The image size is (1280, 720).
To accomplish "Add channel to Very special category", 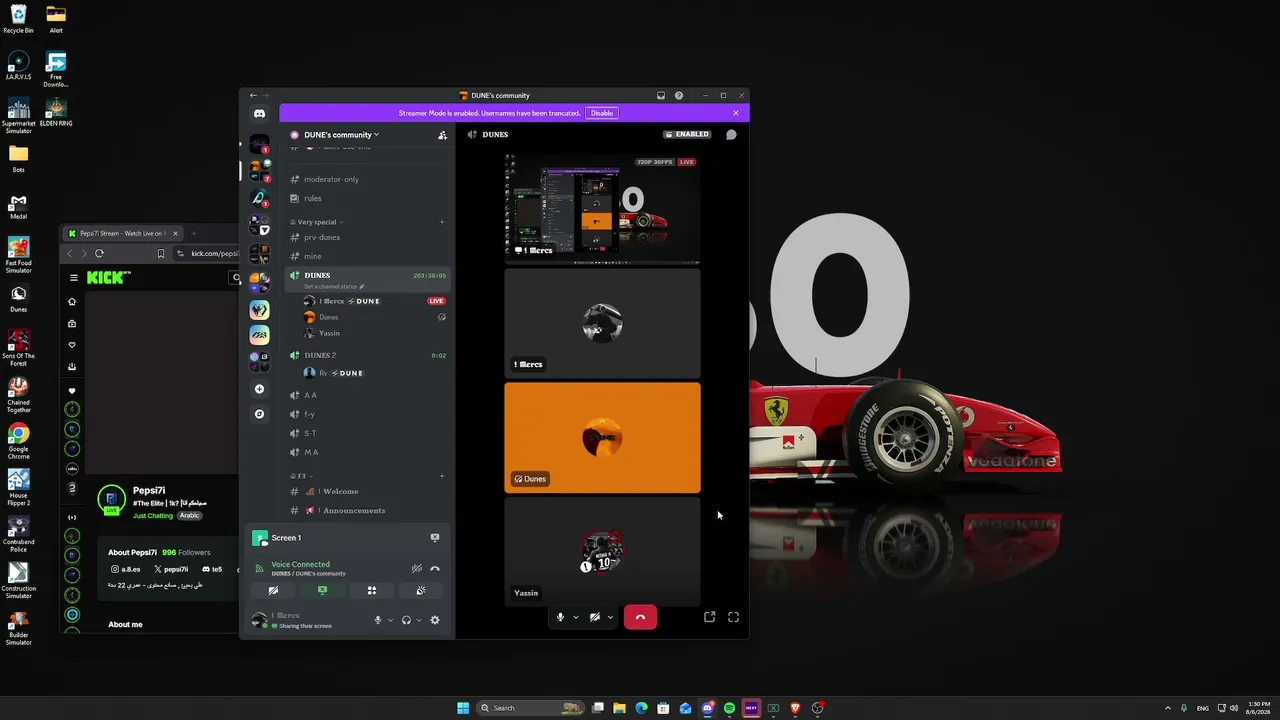I will pos(442,222).
